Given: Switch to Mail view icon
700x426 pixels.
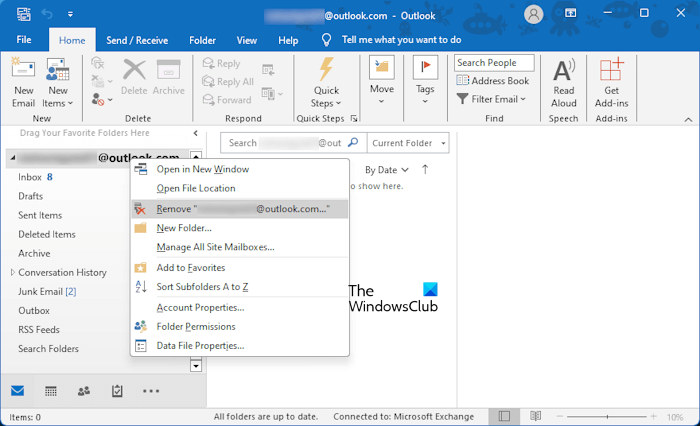Looking at the screenshot, I should click(x=17, y=391).
